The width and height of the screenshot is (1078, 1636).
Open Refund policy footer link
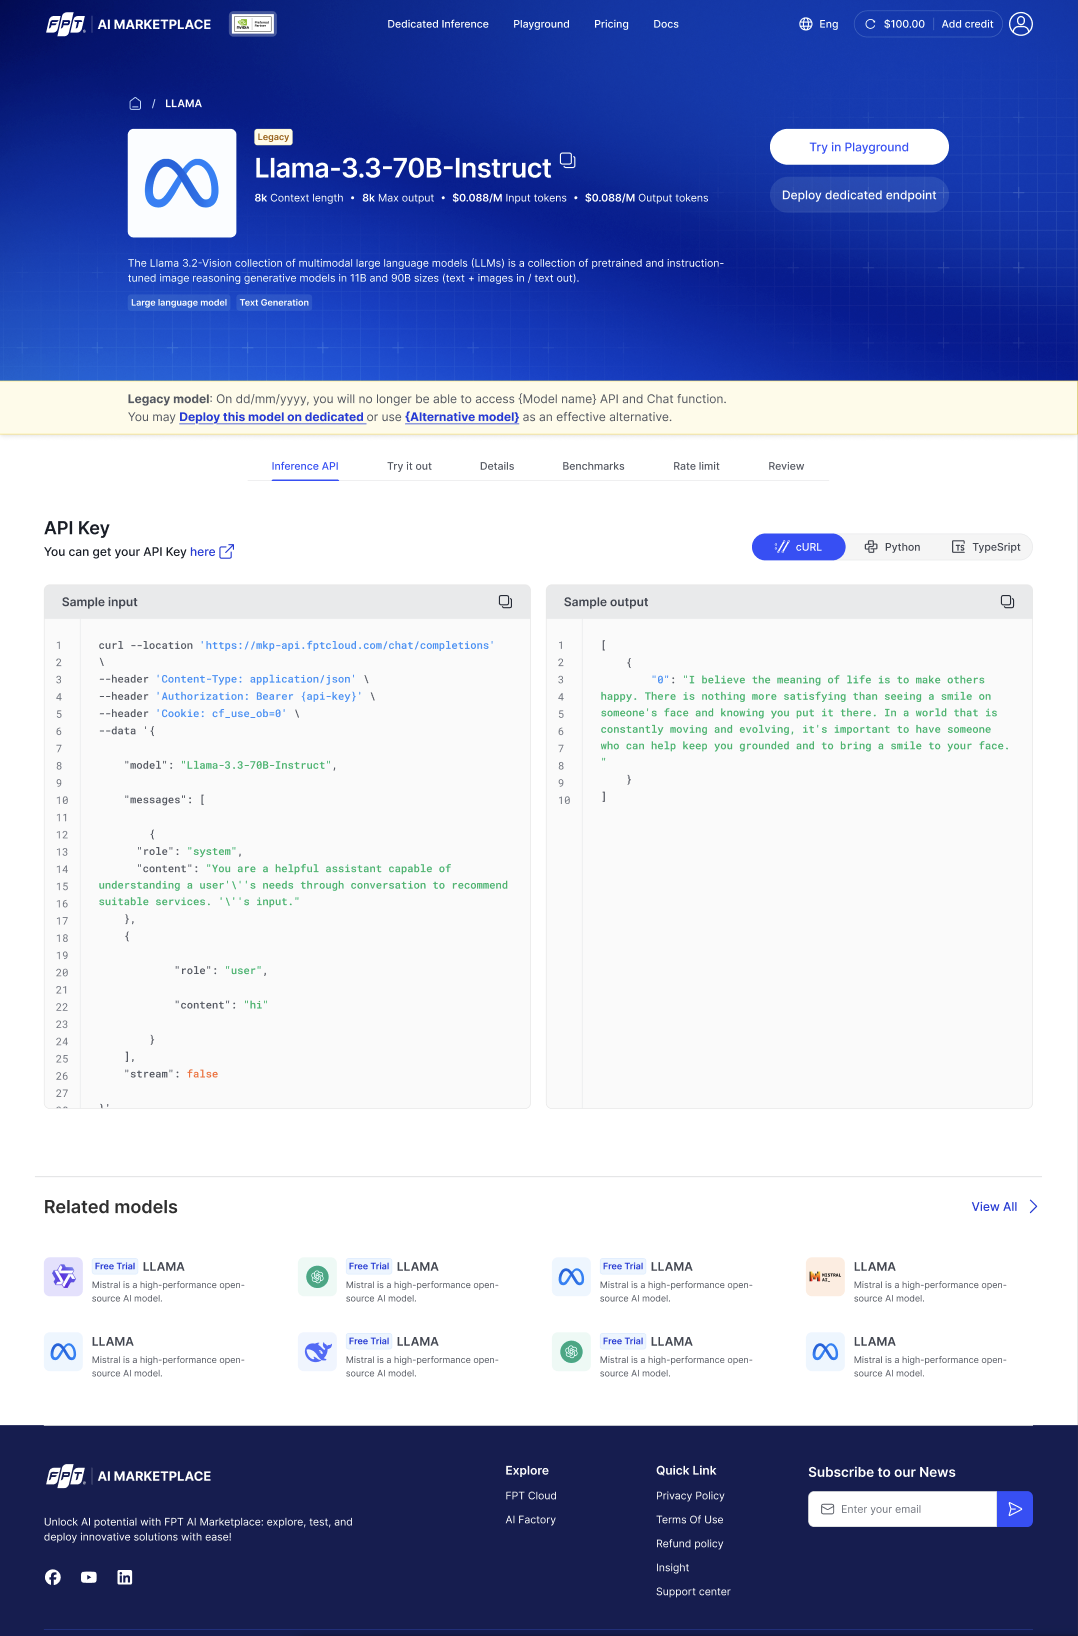click(x=690, y=1544)
